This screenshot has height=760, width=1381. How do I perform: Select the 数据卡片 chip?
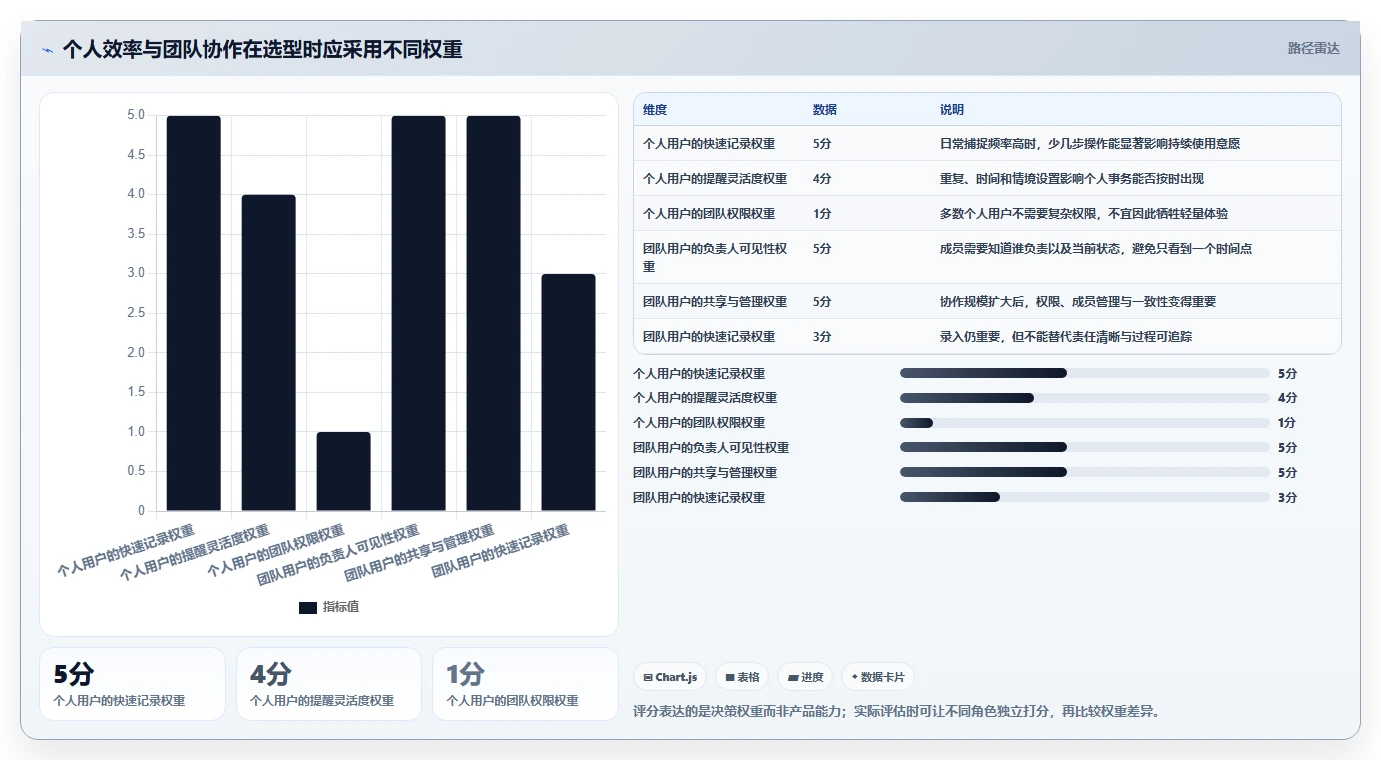coord(878,677)
